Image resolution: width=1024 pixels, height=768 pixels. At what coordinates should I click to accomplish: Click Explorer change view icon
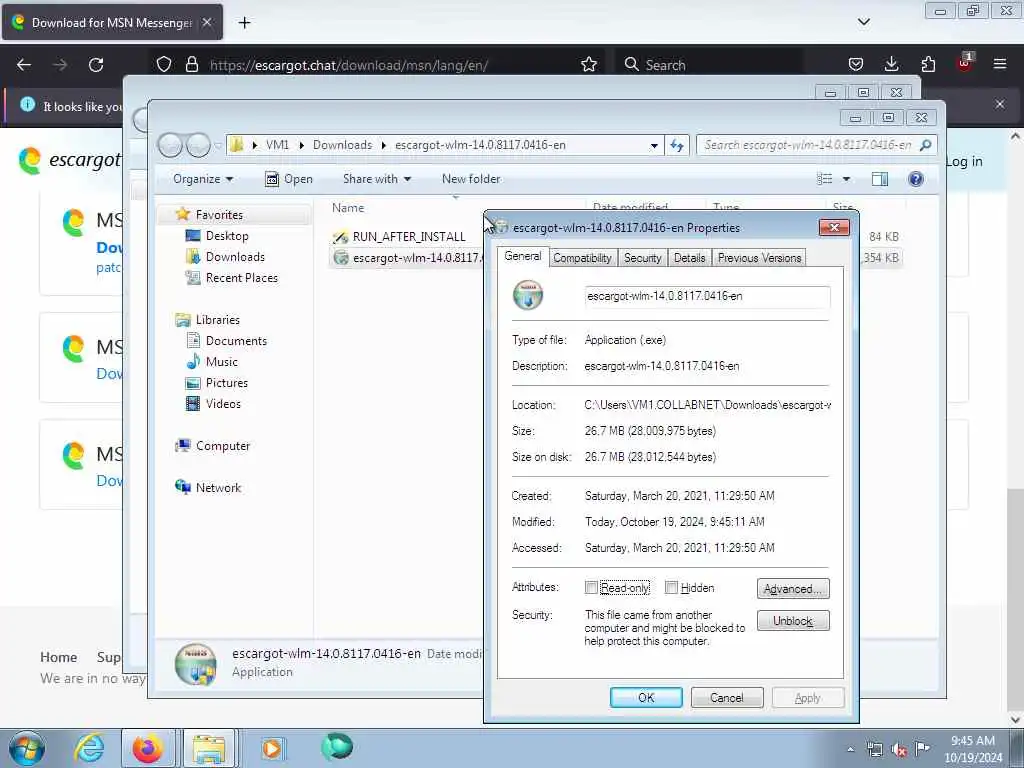(825, 179)
